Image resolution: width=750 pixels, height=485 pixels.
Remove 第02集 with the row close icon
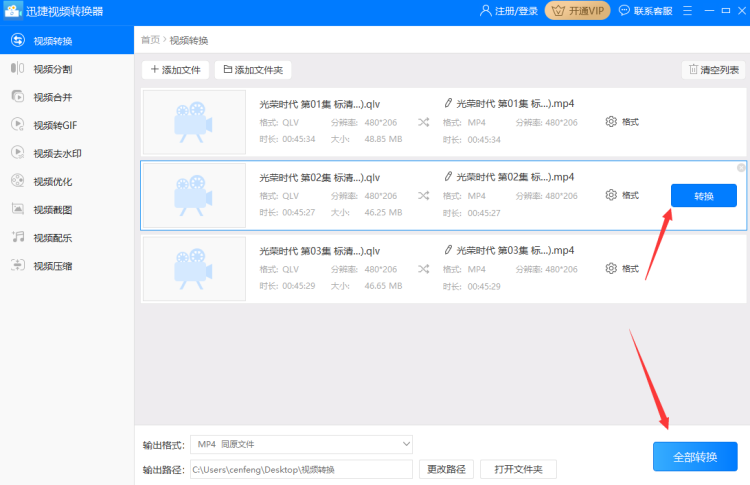741,167
